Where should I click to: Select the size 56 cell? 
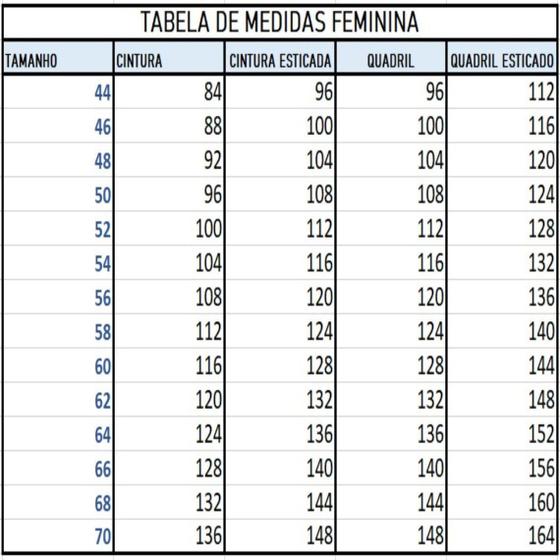58,297
